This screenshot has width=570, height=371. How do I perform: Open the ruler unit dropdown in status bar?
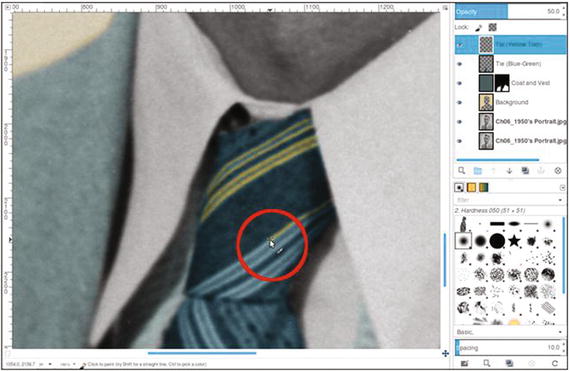(x=45, y=364)
